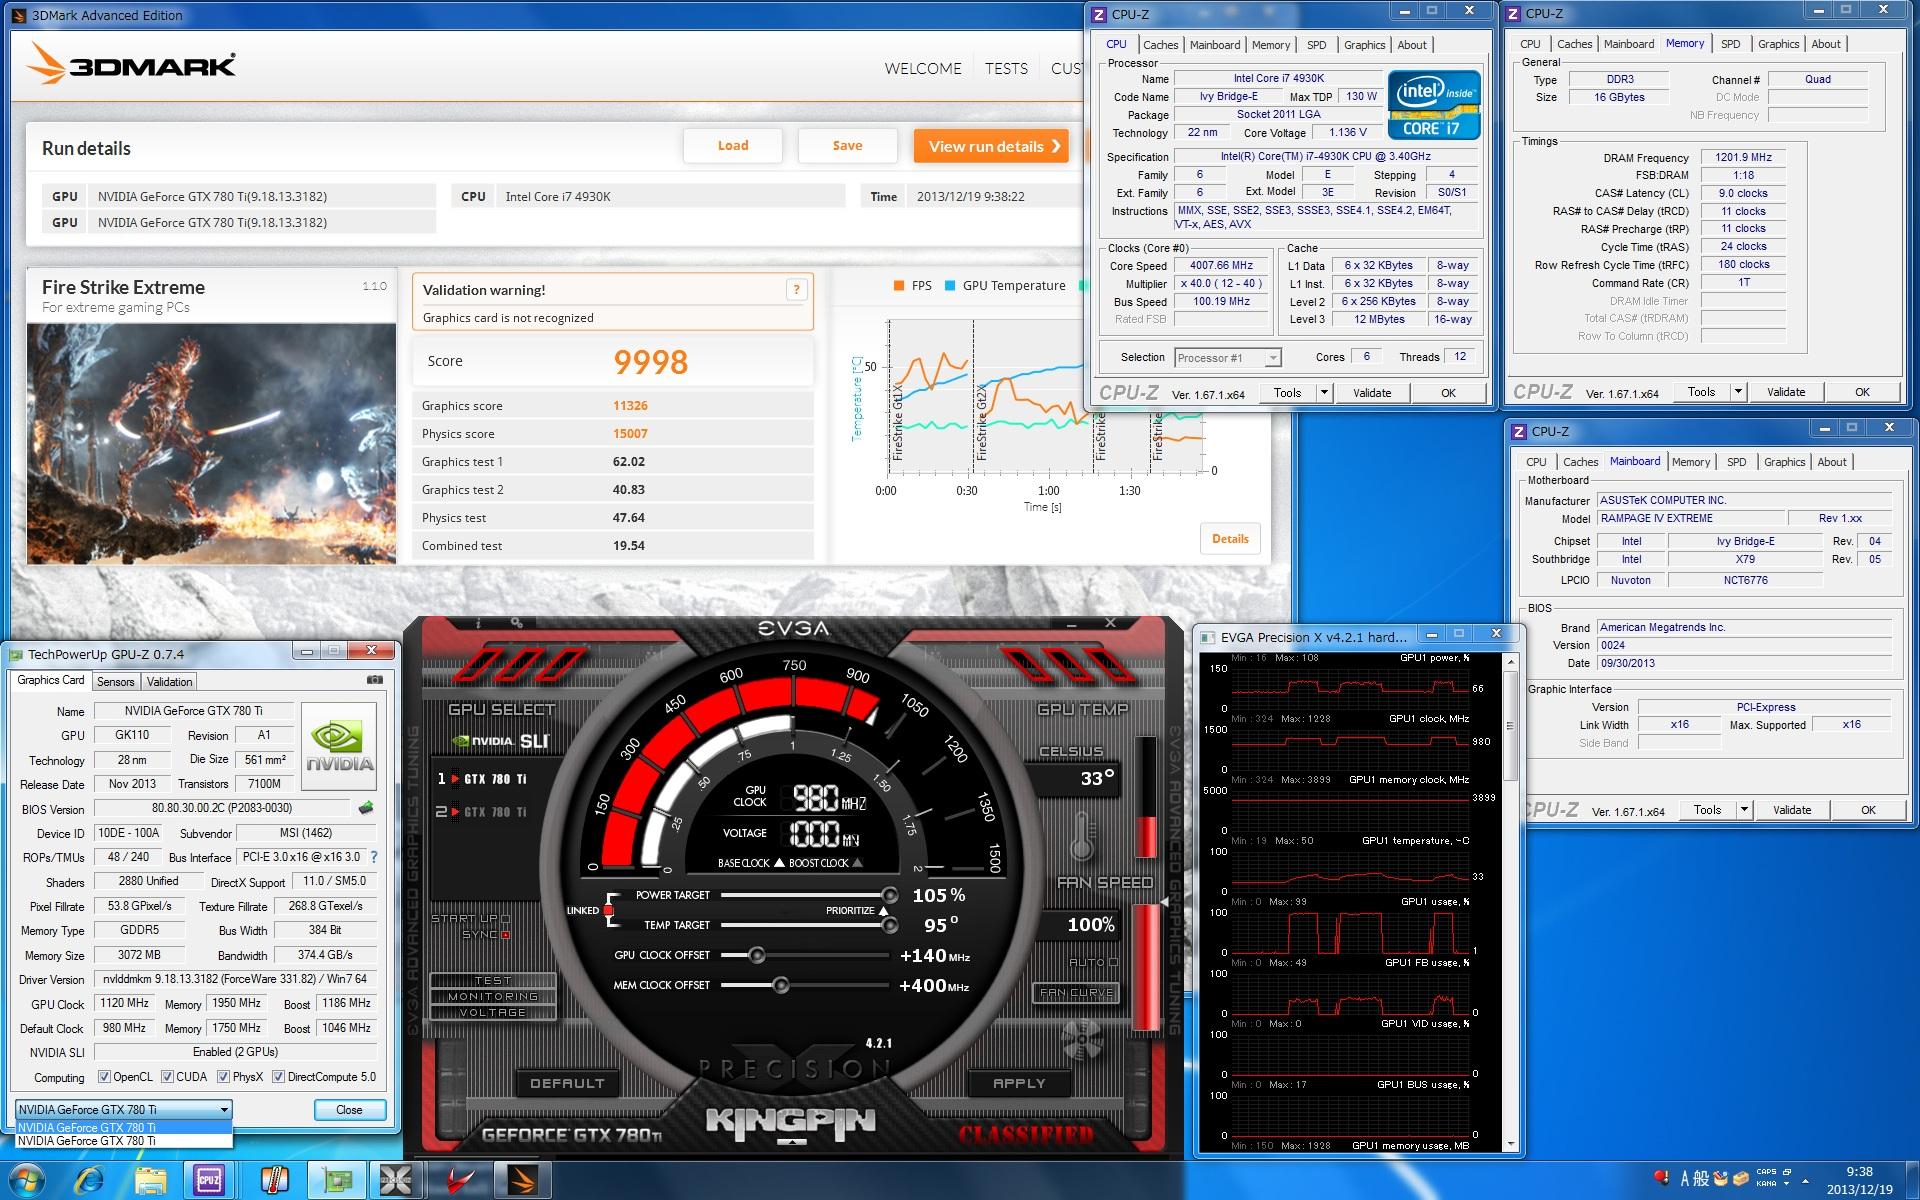Open EVGA Precision settings gears icon
This screenshot has width=1920, height=1200.
click(517, 623)
